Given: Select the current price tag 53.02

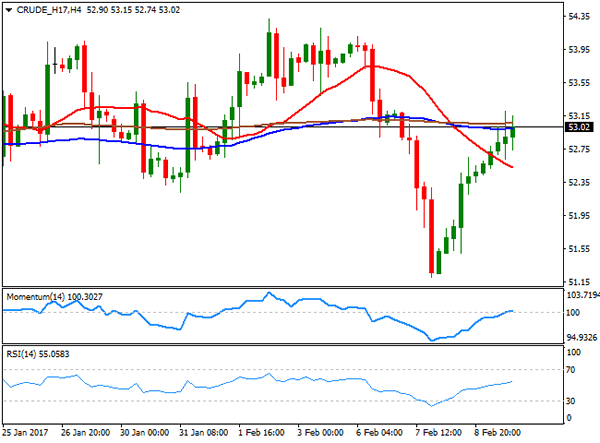Looking at the screenshot, I should click(579, 127).
